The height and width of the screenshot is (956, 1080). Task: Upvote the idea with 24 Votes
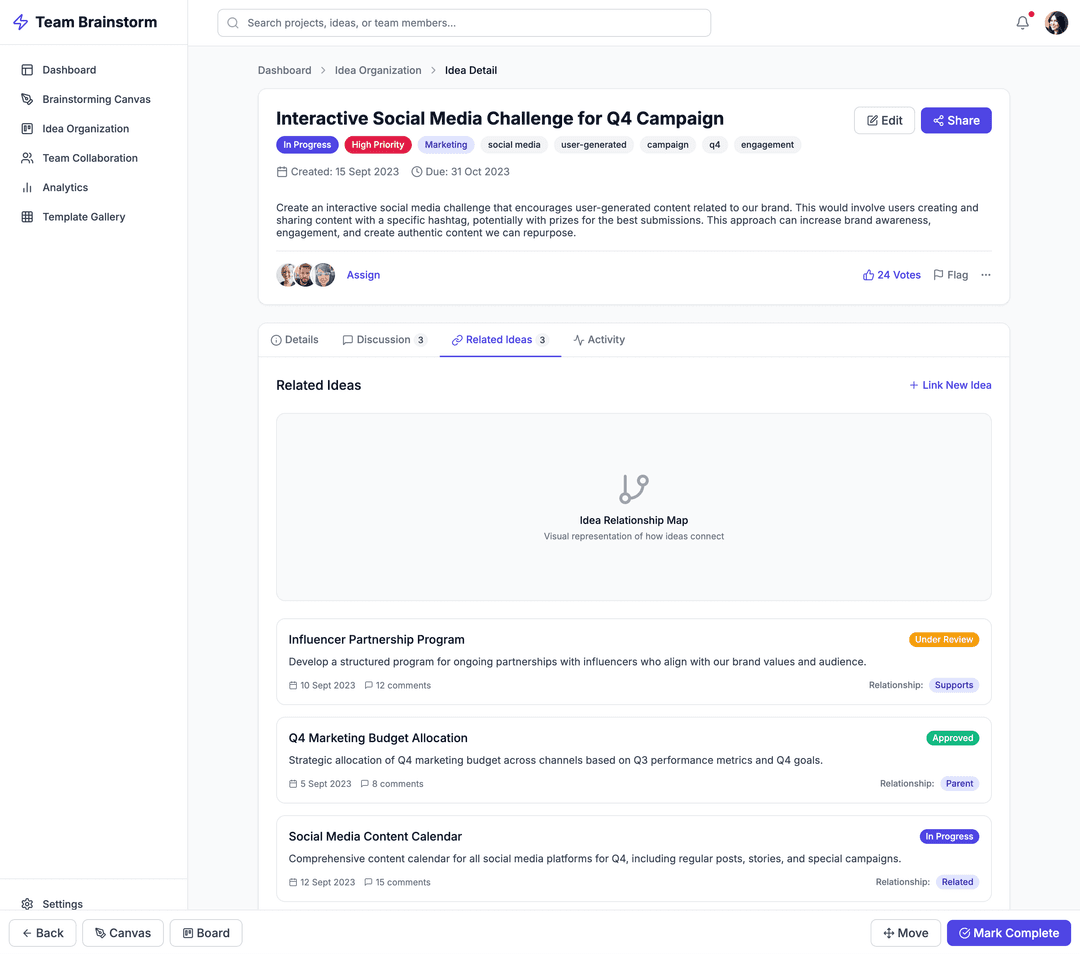tap(891, 275)
